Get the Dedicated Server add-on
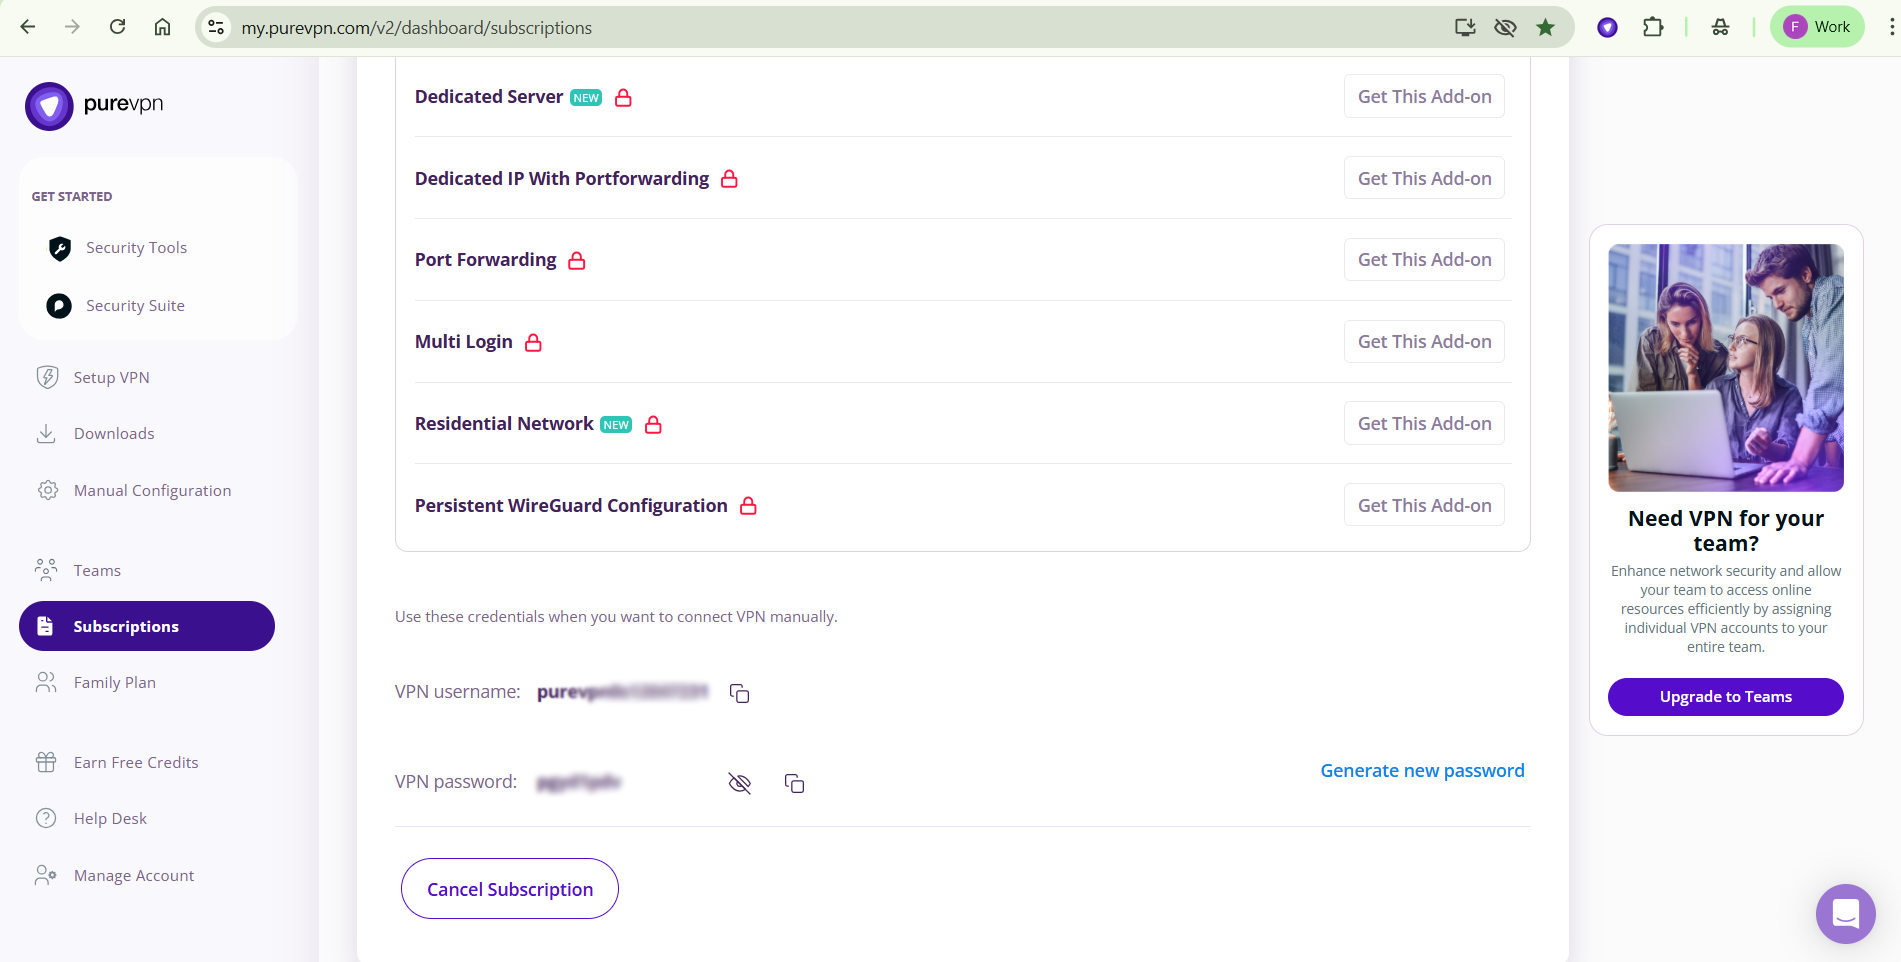This screenshot has width=1901, height=962. point(1424,96)
